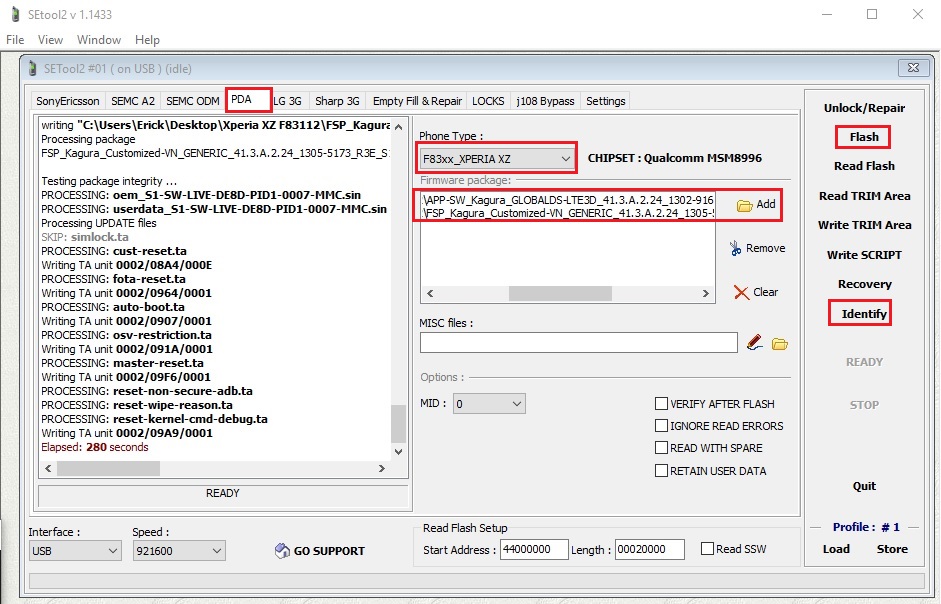The height and width of the screenshot is (604, 941).
Task: Switch to the SEMC A2 tab
Action: coord(133,101)
